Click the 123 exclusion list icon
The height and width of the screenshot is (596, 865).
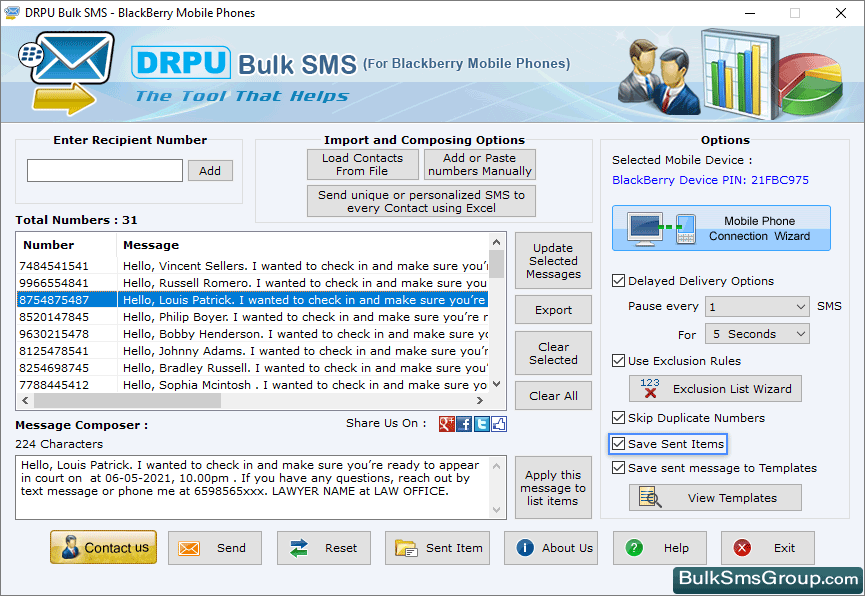tap(650, 389)
